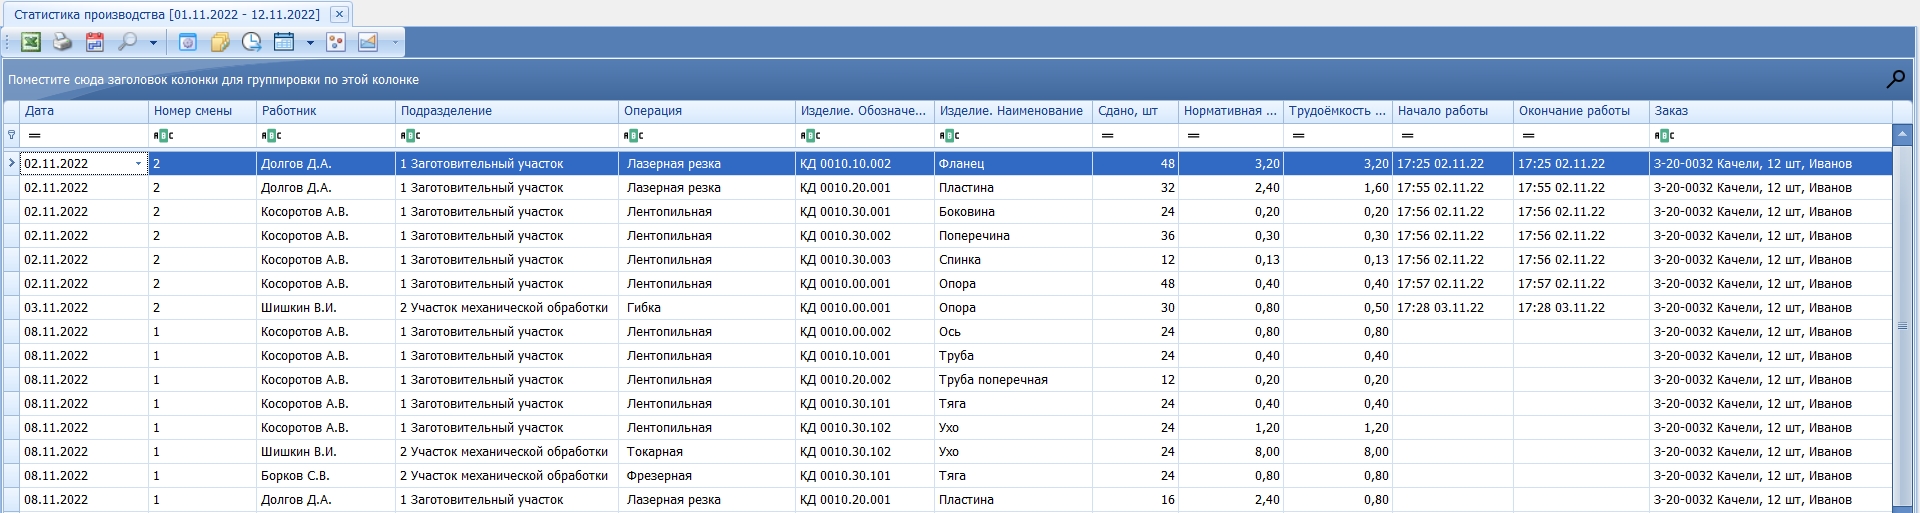Click ABC filter icon under Номер смены
This screenshot has width=1920, height=513.
[x=163, y=135]
